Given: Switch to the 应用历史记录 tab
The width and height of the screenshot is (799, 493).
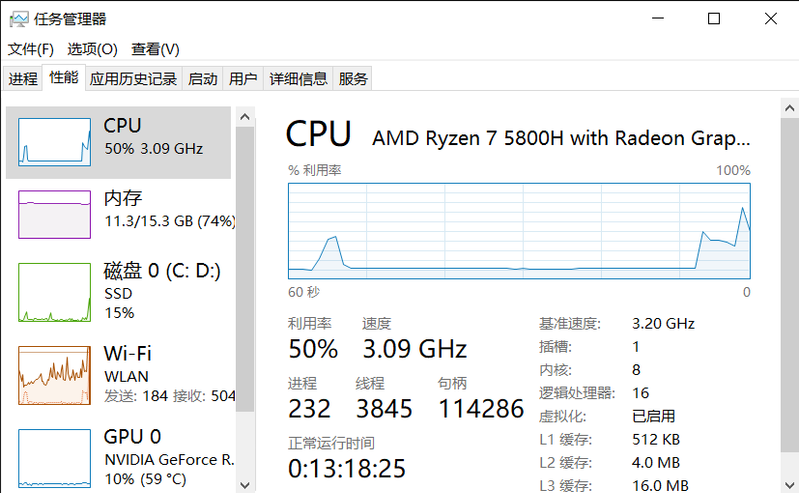Looking at the screenshot, I should coord(133,79).
